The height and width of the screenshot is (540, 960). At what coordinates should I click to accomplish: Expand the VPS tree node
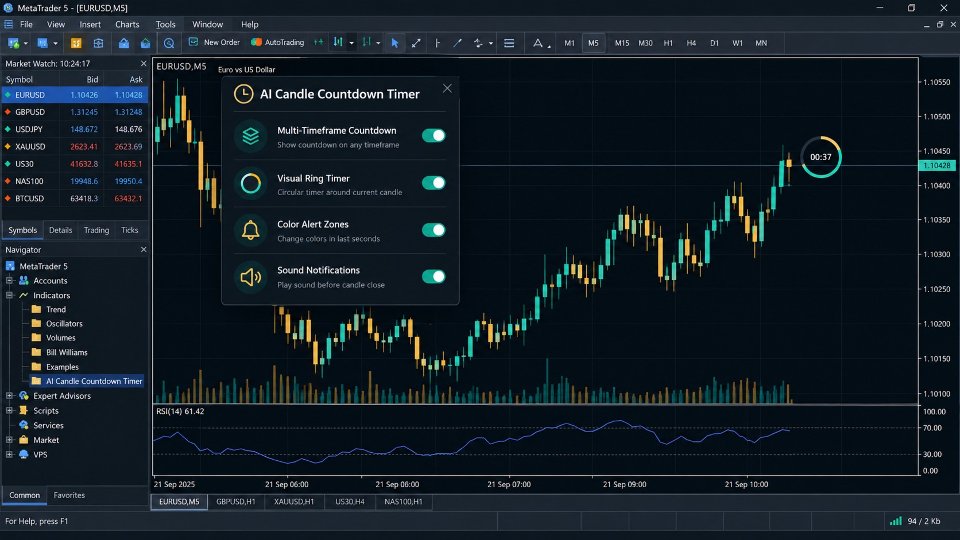10,454
